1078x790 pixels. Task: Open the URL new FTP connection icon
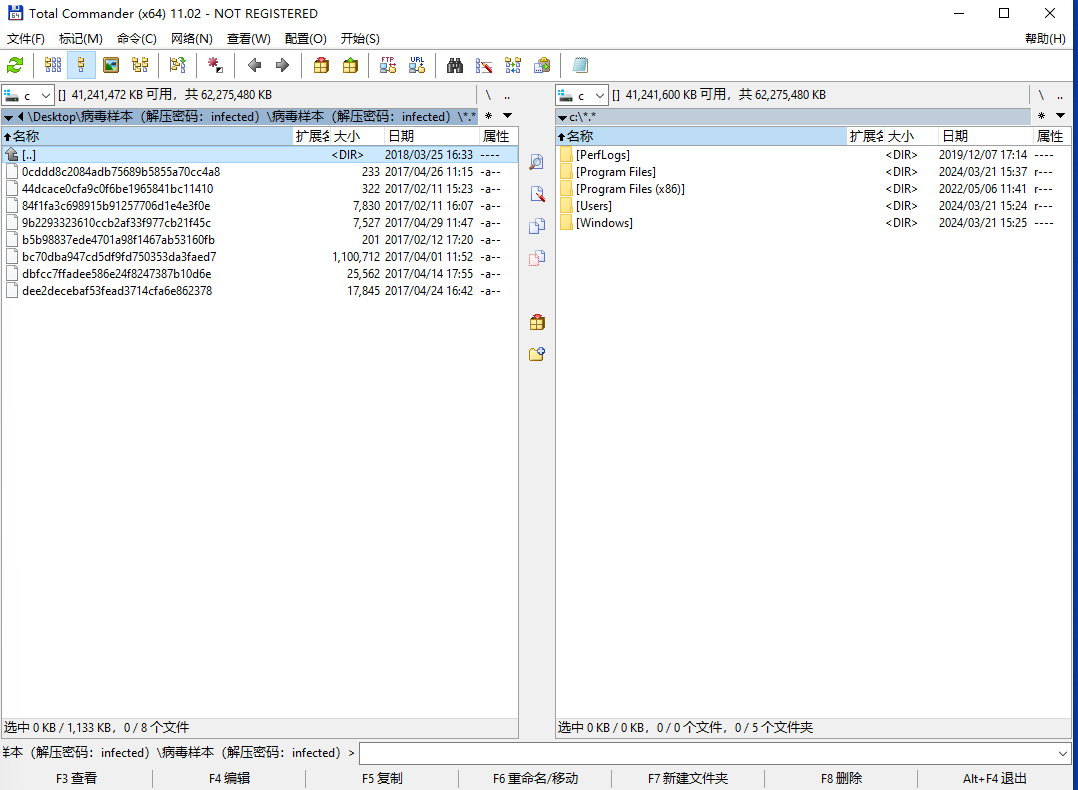[x=417, y=65]
